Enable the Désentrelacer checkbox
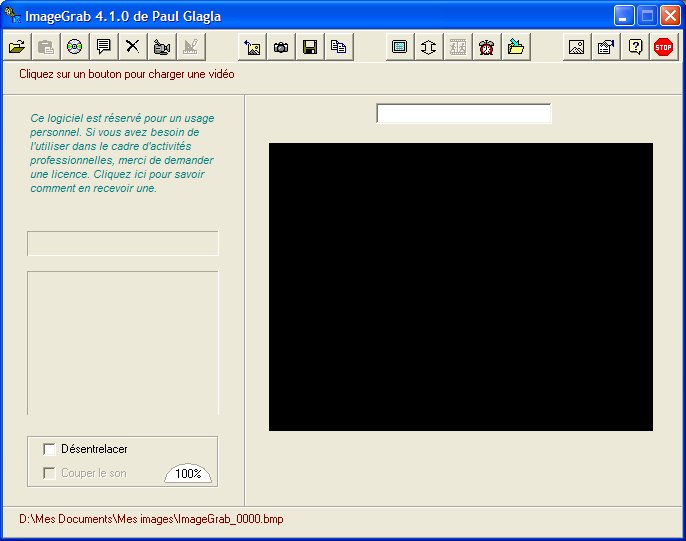The width and height of the screenshot is (686, 541). click(x=49, y=449)
